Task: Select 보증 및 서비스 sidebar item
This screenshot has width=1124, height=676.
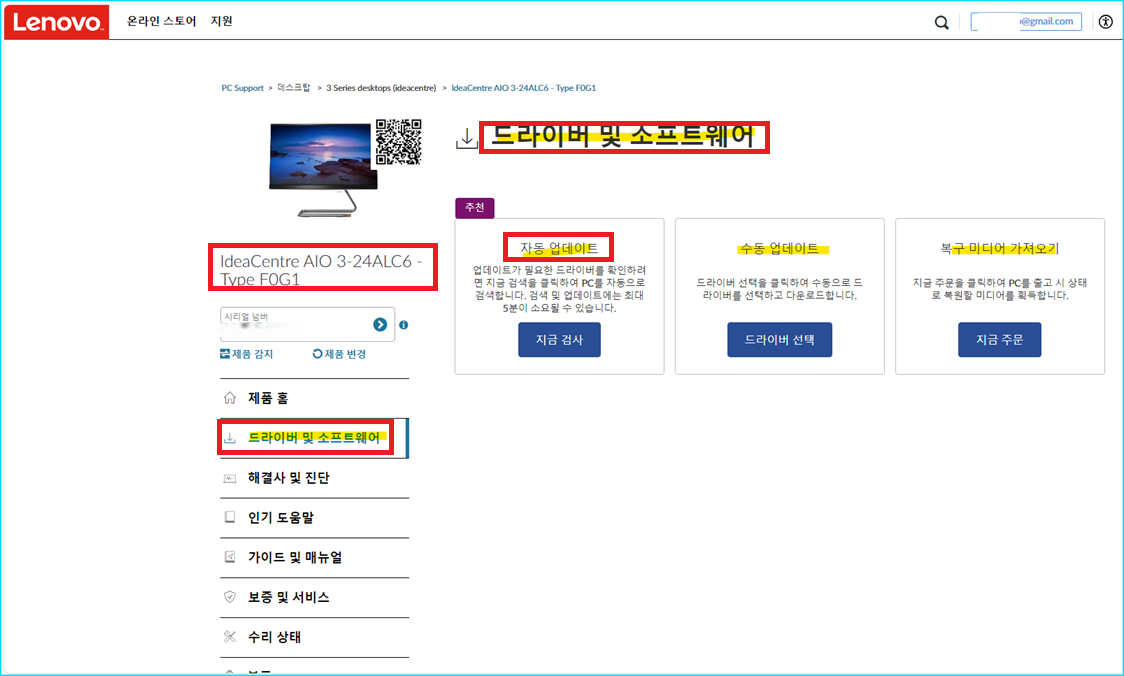Action: [x=314, y=597]
